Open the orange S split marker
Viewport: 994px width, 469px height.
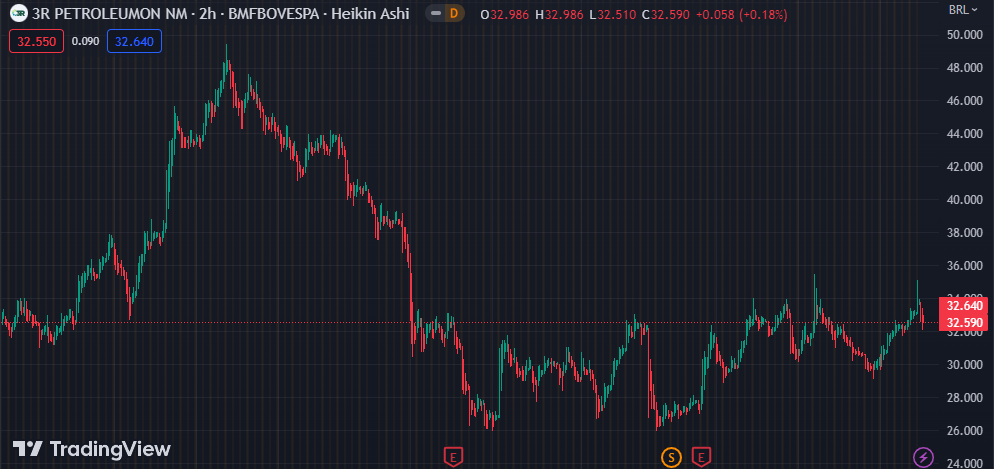[x=671, y=456]
